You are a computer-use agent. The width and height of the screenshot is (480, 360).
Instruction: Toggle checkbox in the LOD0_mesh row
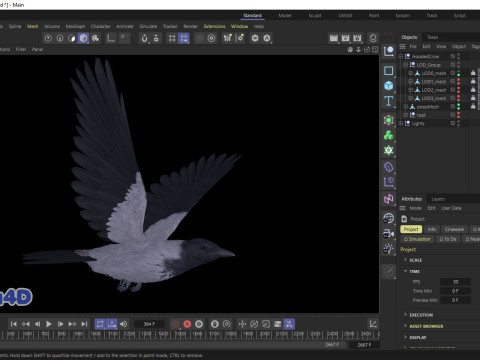click(x=453, y=73)
